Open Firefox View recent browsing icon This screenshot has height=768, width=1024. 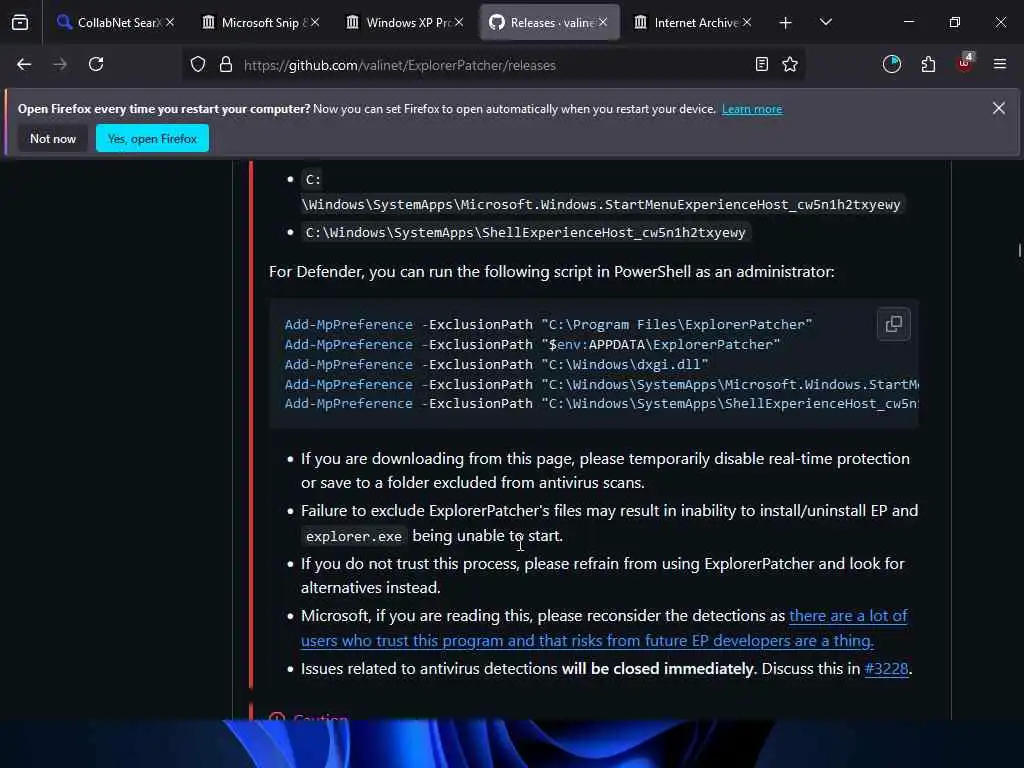[20, 22]
